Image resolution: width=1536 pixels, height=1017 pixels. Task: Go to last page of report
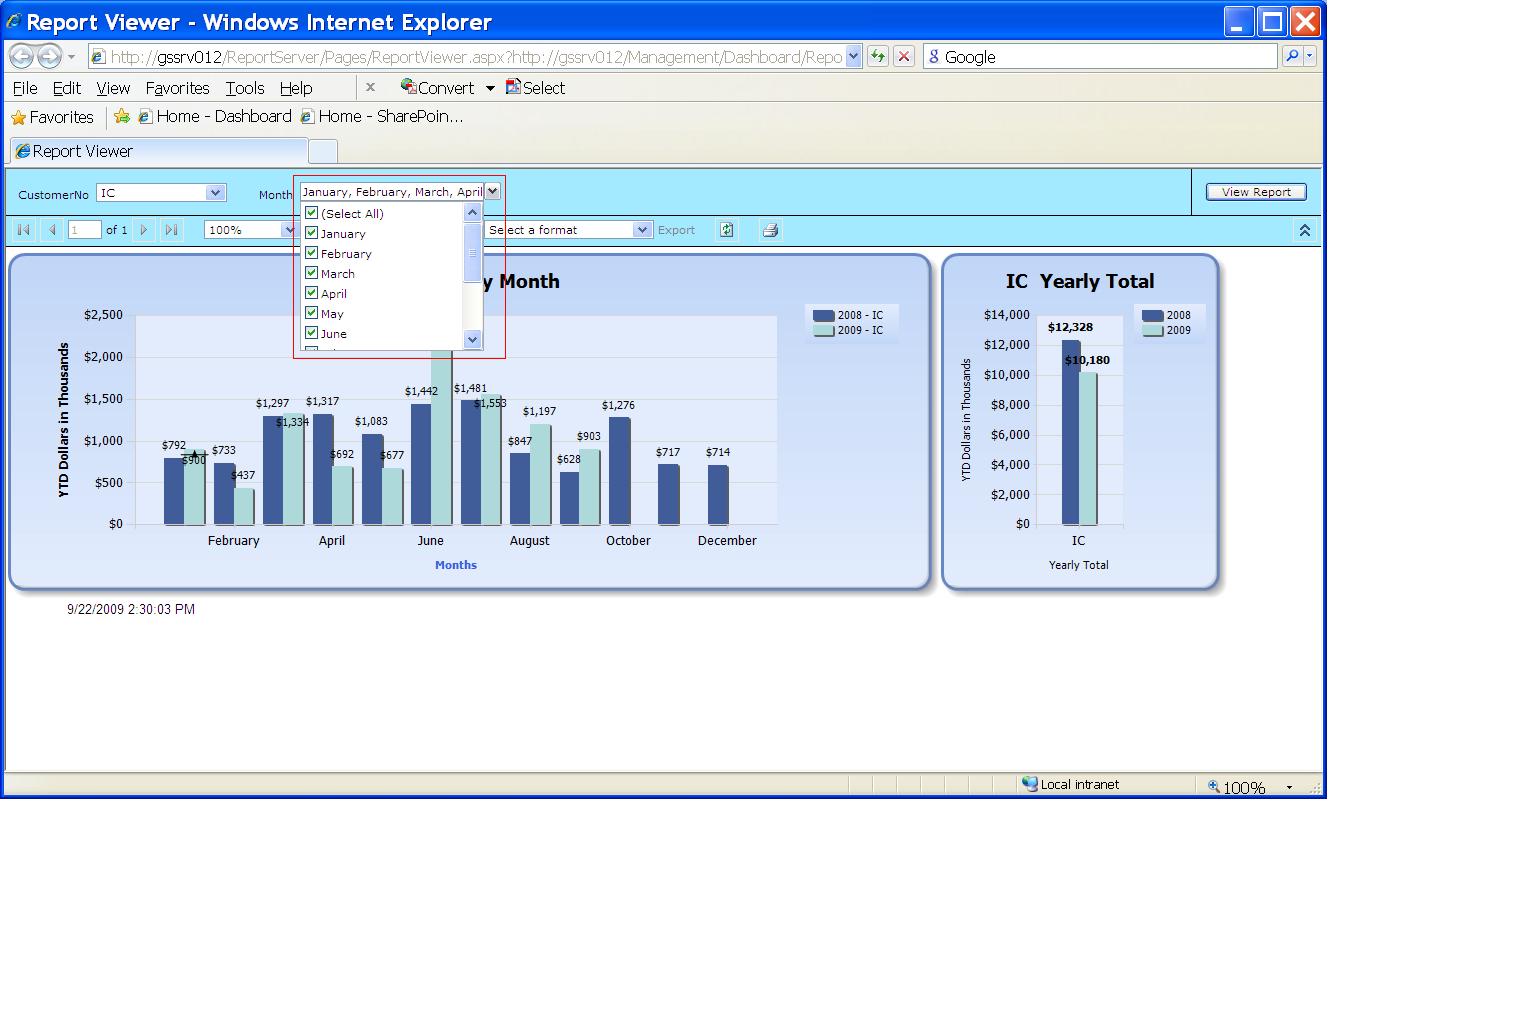[171, 230]
